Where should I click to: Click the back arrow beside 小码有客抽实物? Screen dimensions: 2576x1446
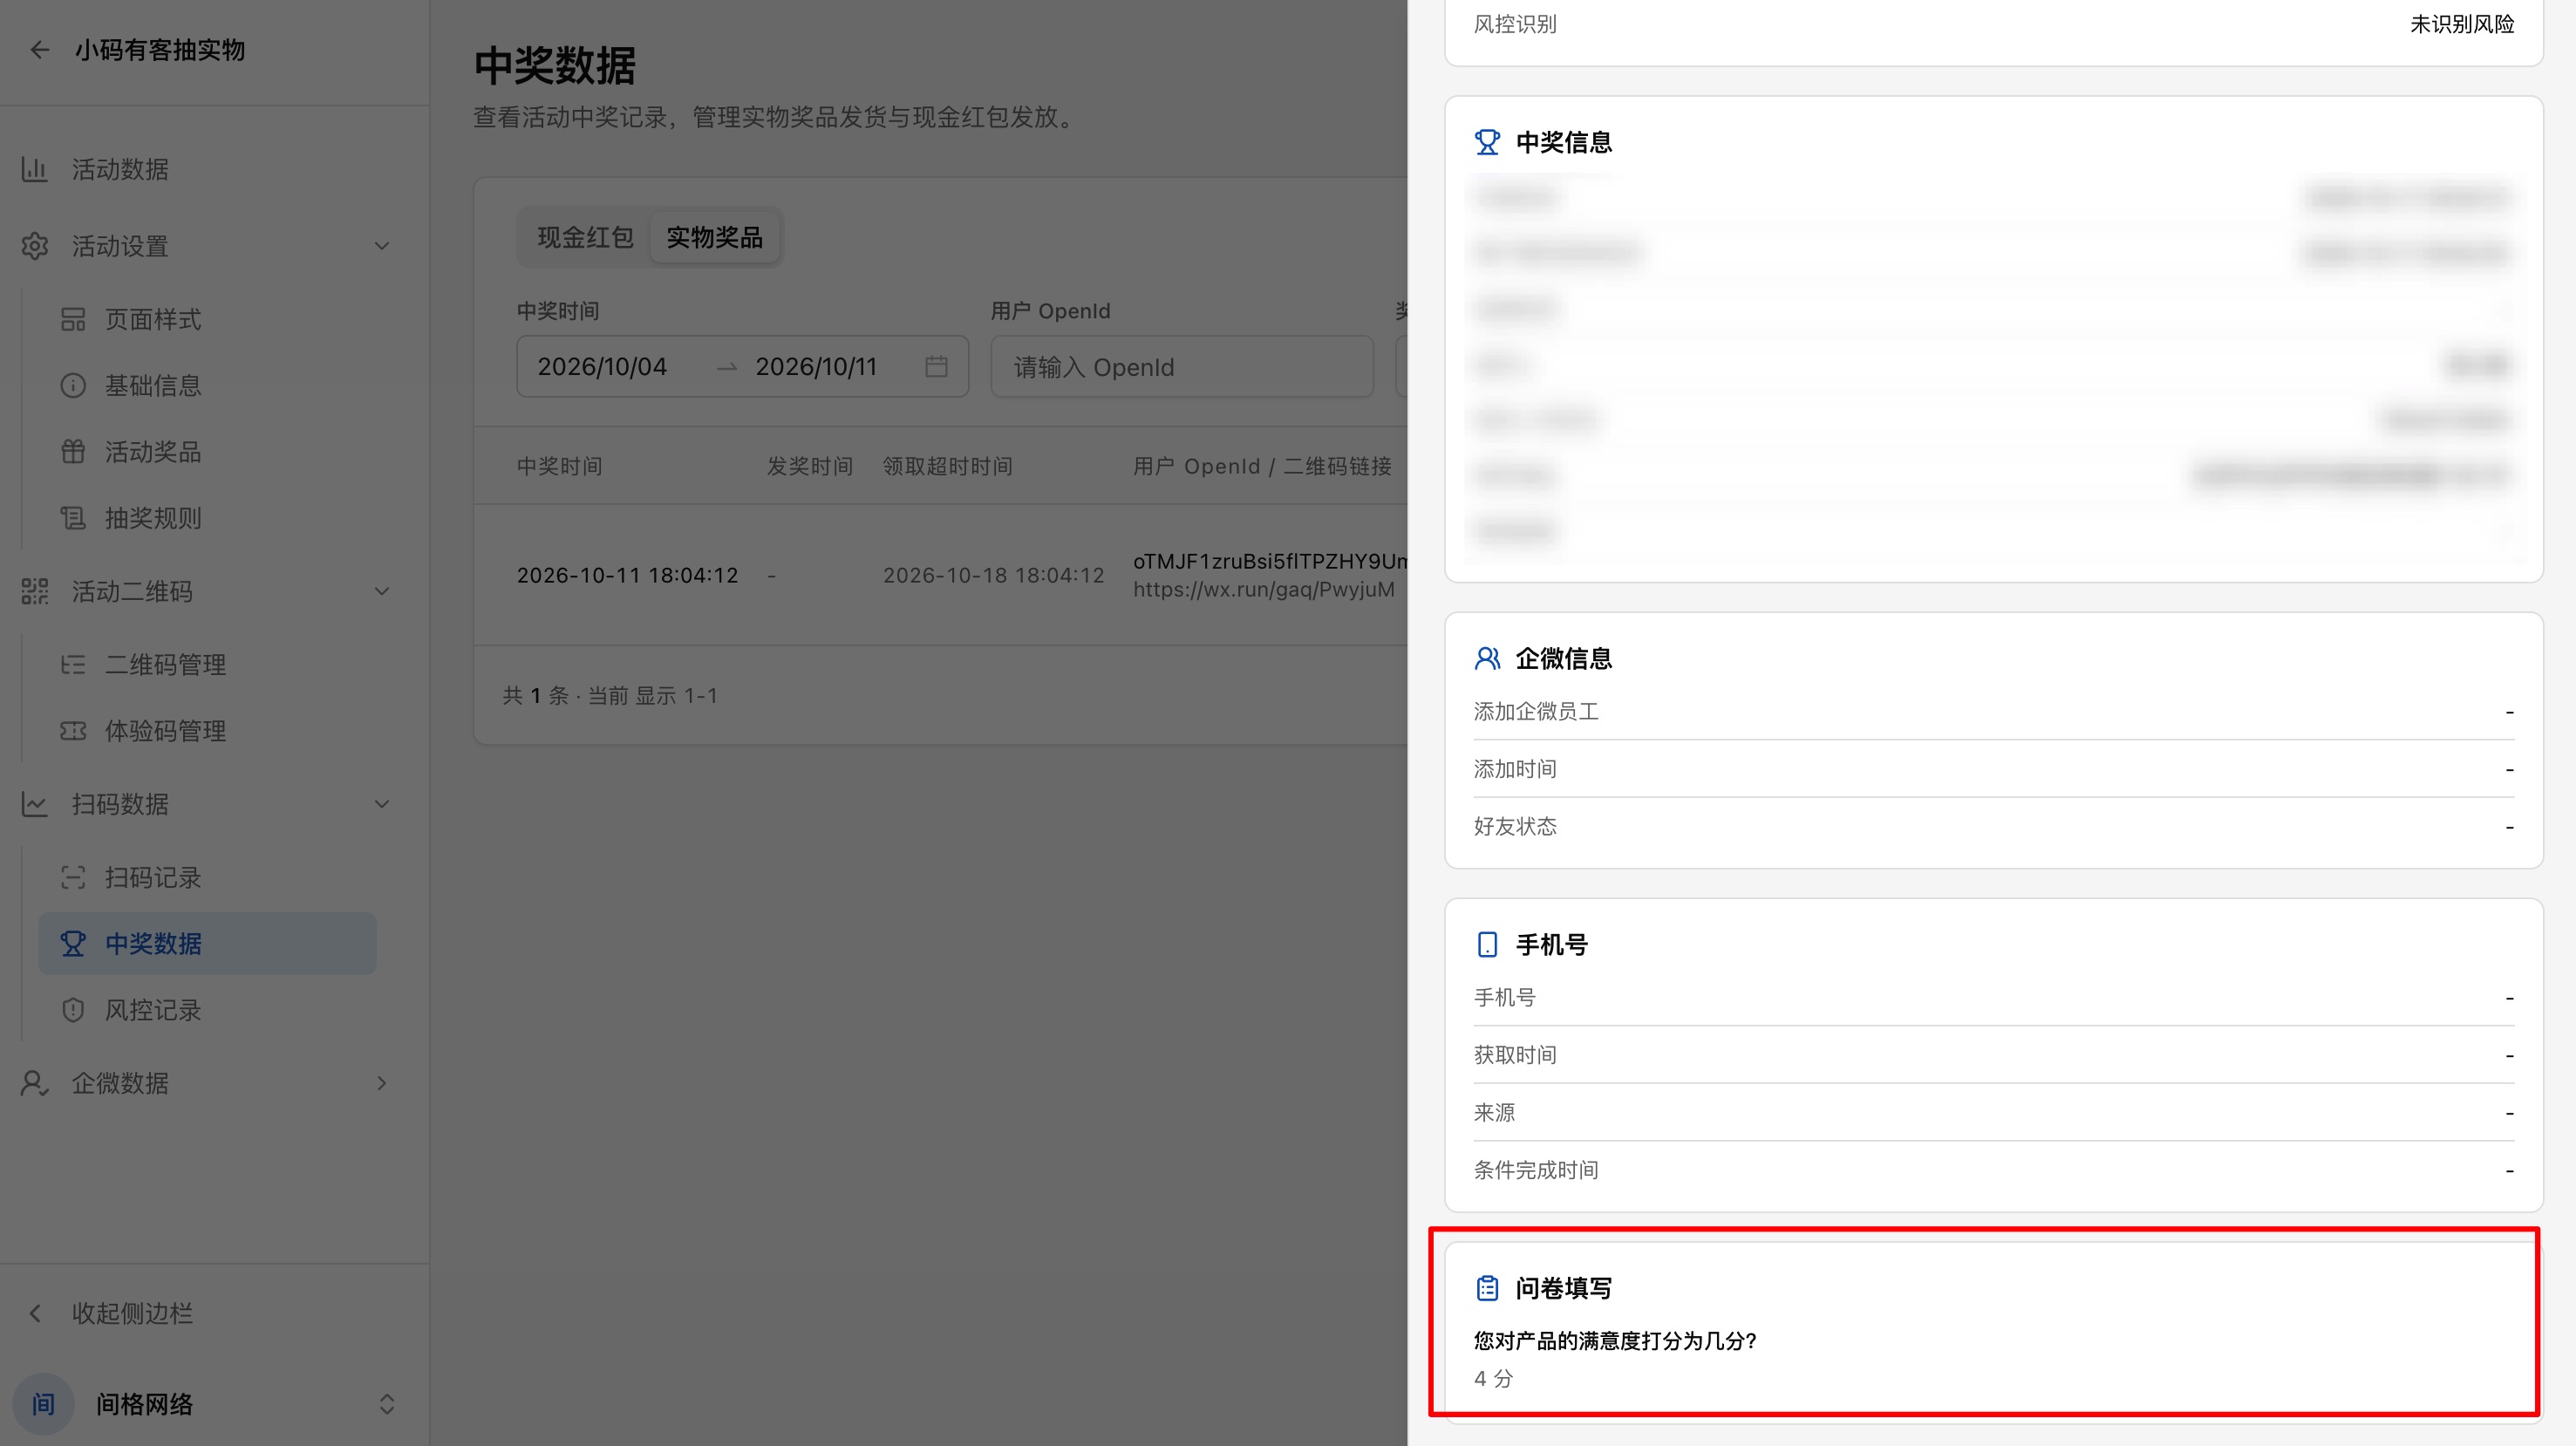(39, 50)
